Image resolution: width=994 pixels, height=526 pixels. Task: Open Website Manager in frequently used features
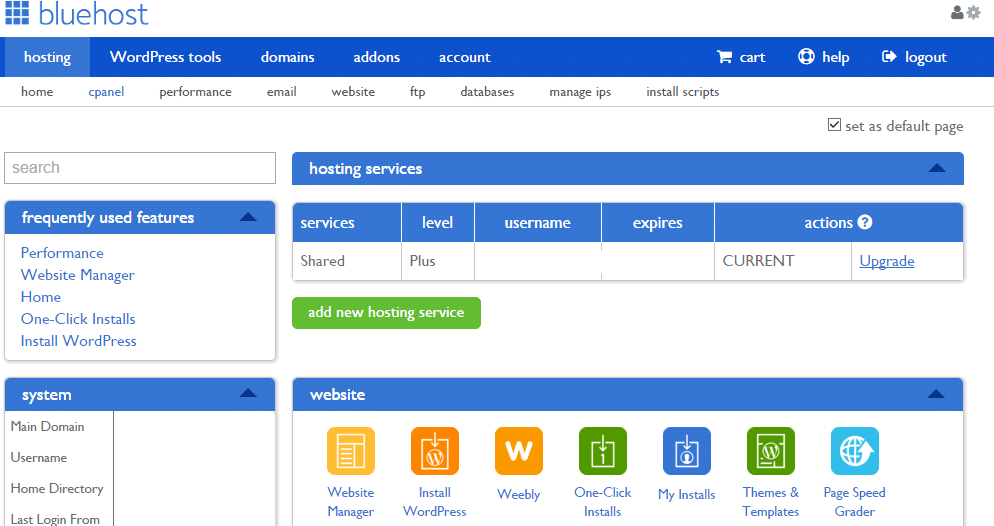coord(77,275)
